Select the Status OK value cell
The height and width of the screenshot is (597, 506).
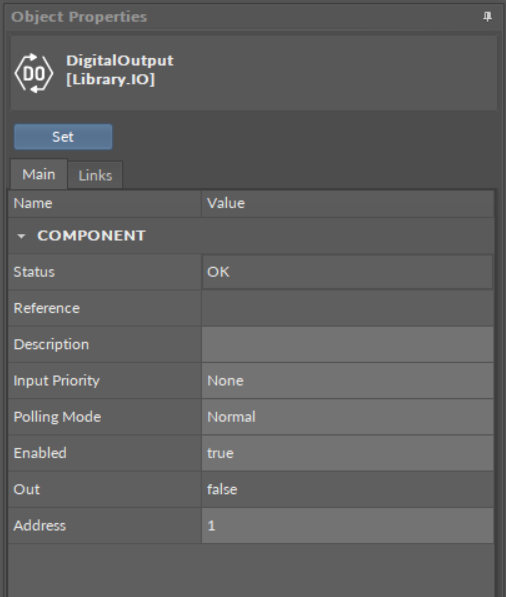347,272
